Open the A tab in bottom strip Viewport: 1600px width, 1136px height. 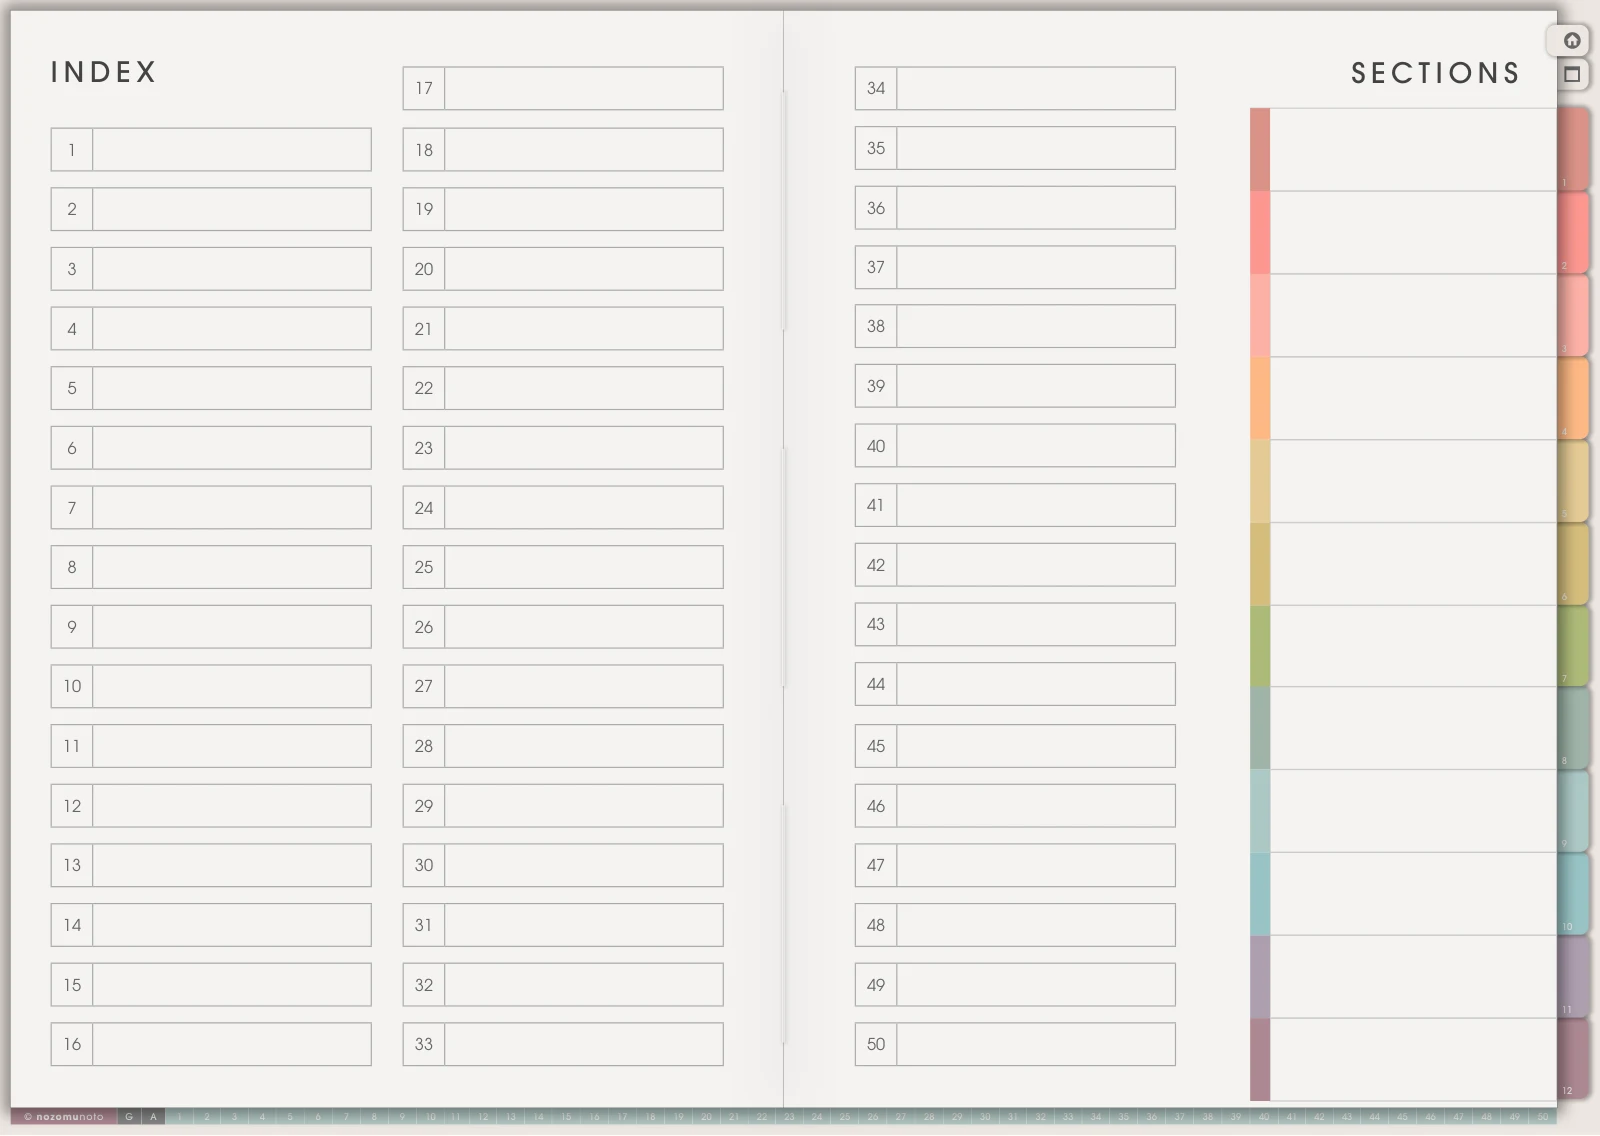tap(153, 1117)
